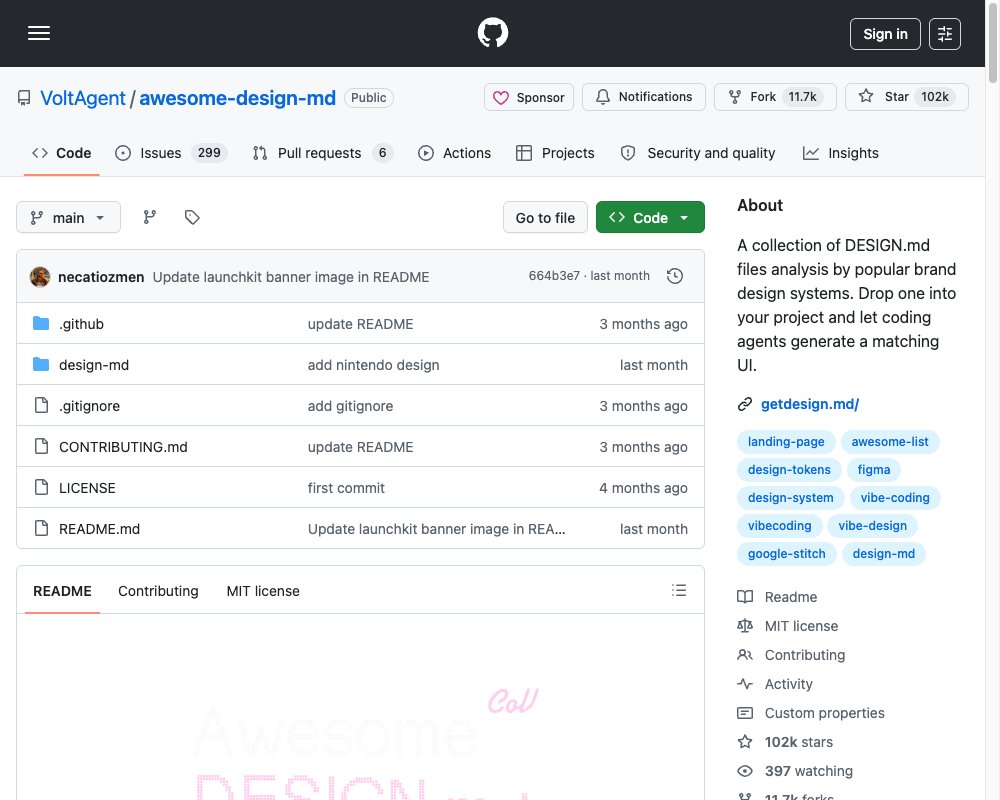Click the Notifications button
1000x800 pixels.
click(643, 97)
